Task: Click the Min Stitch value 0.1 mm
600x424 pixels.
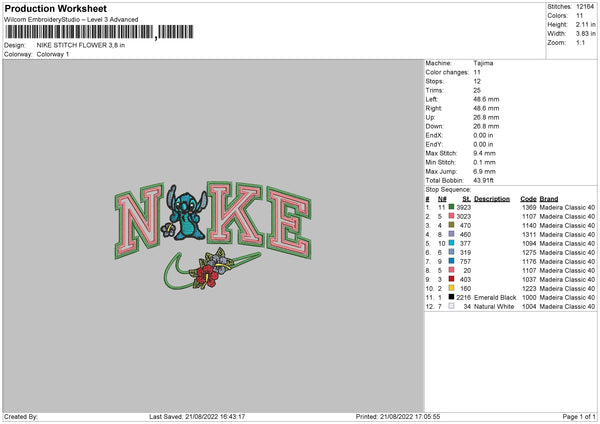Action: 484,162
